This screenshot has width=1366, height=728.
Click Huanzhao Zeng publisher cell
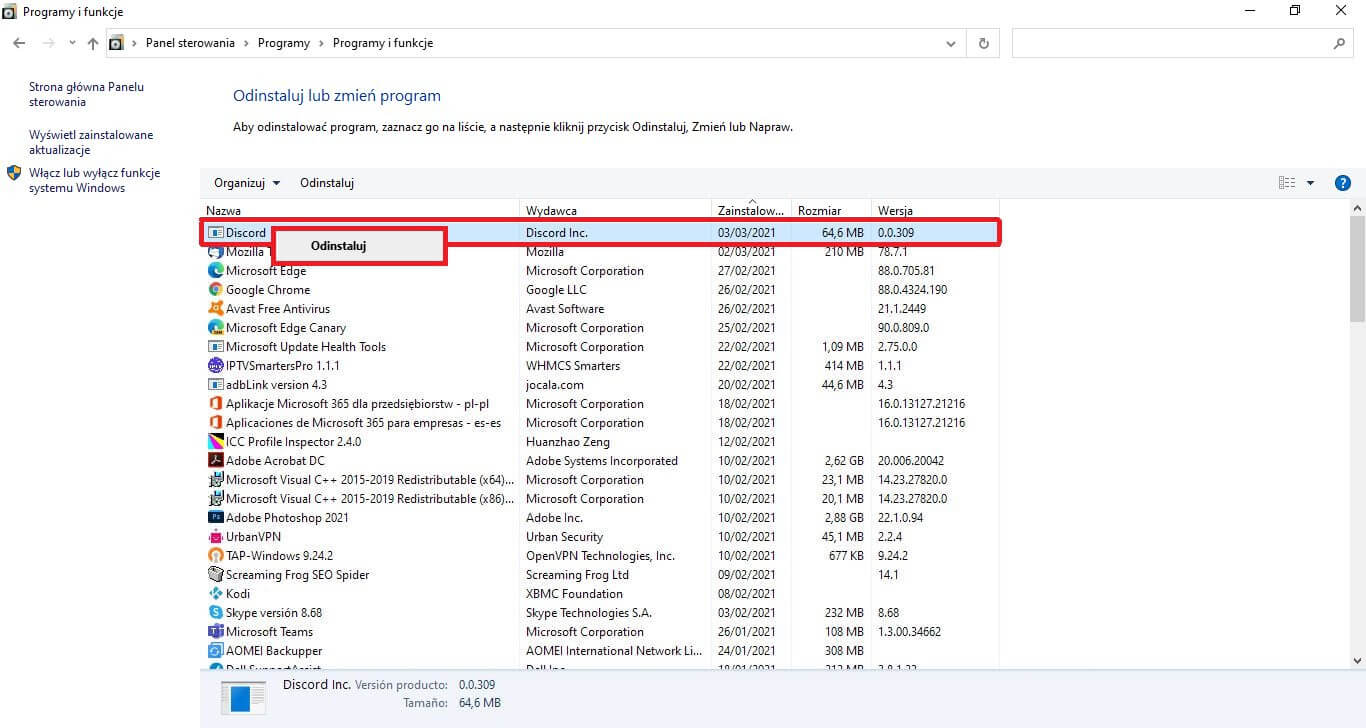pyautogui.click(x=567, y=442)
